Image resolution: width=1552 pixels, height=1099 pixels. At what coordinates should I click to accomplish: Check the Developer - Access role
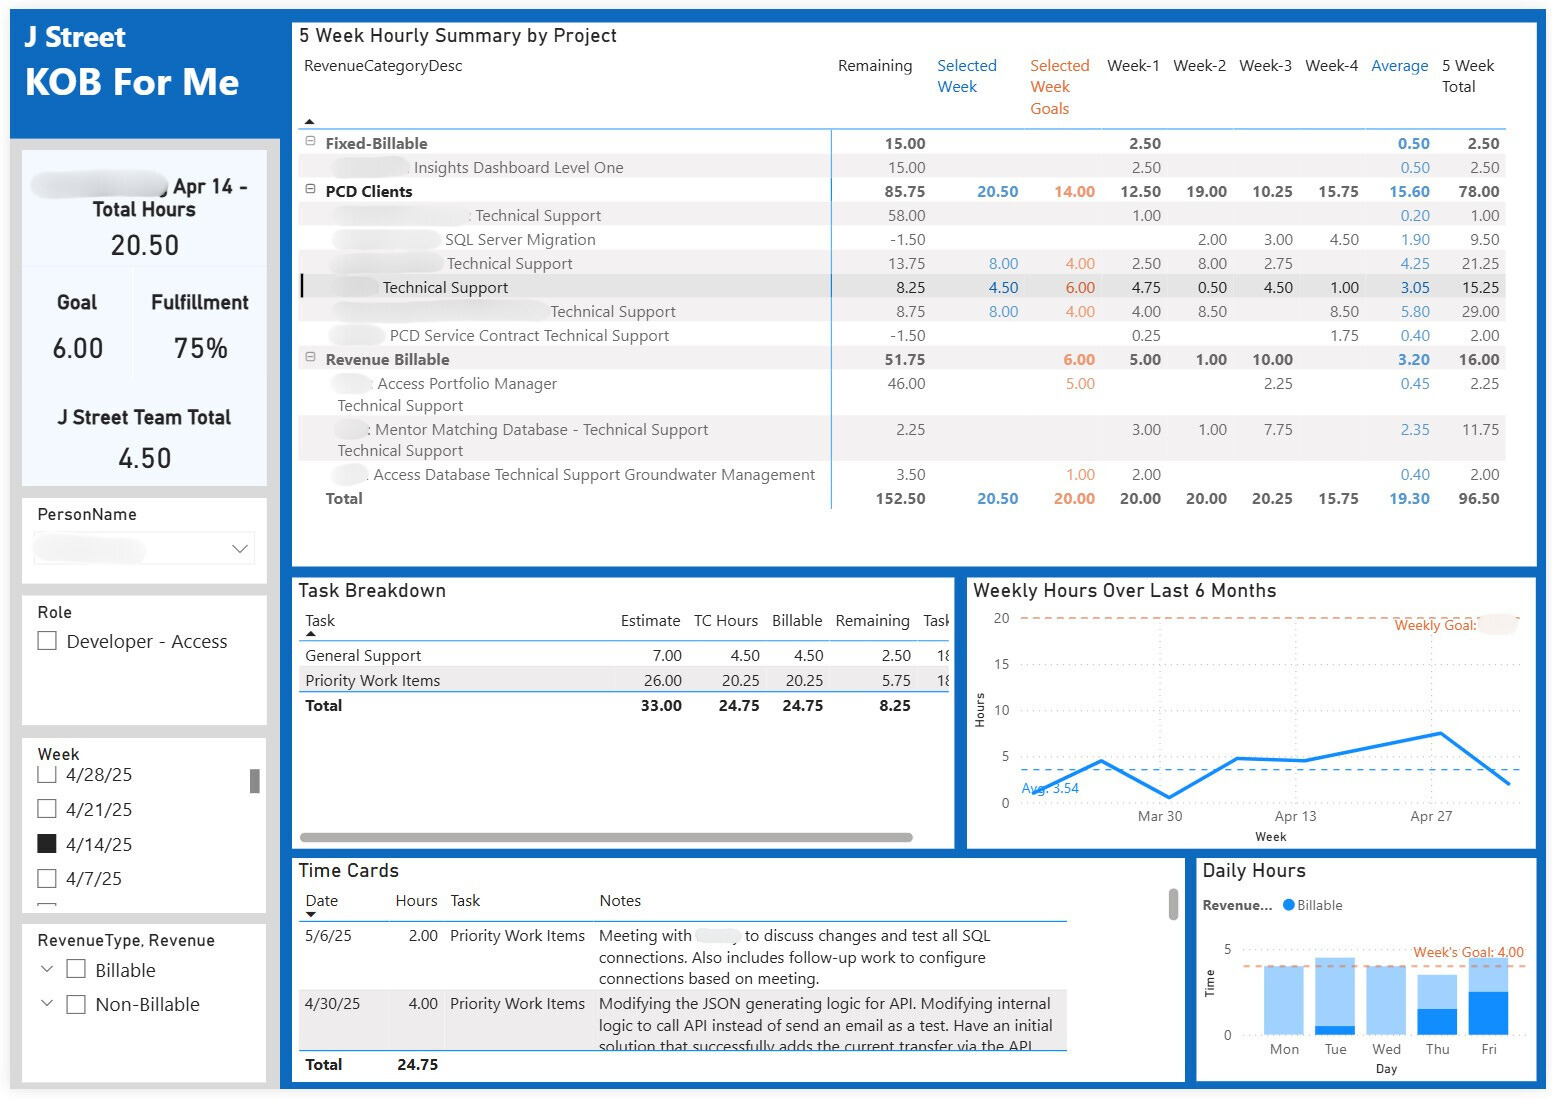tap(47, 641)
